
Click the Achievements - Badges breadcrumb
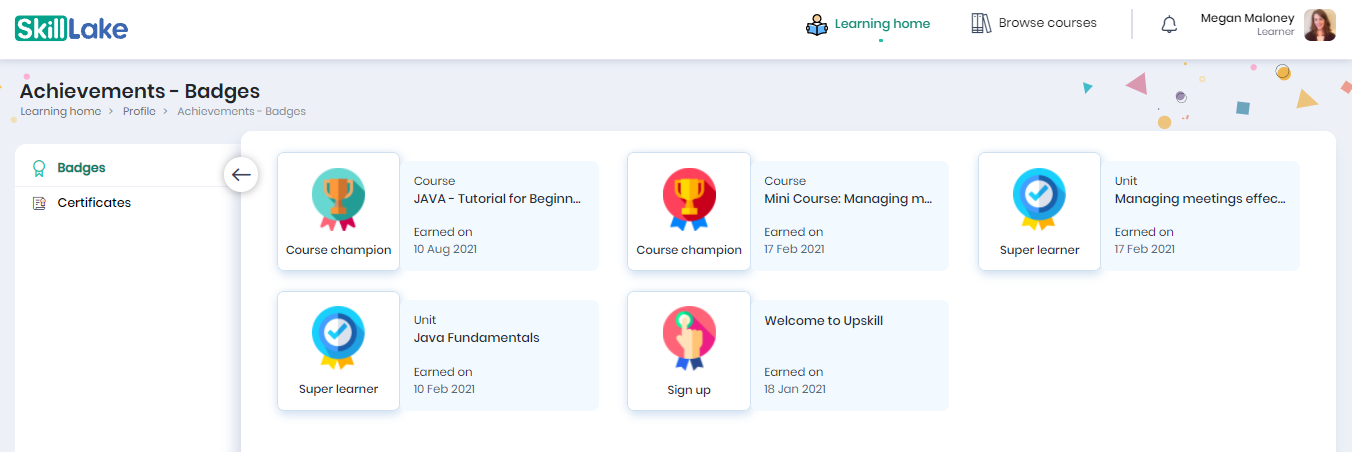tap(241, 112)
